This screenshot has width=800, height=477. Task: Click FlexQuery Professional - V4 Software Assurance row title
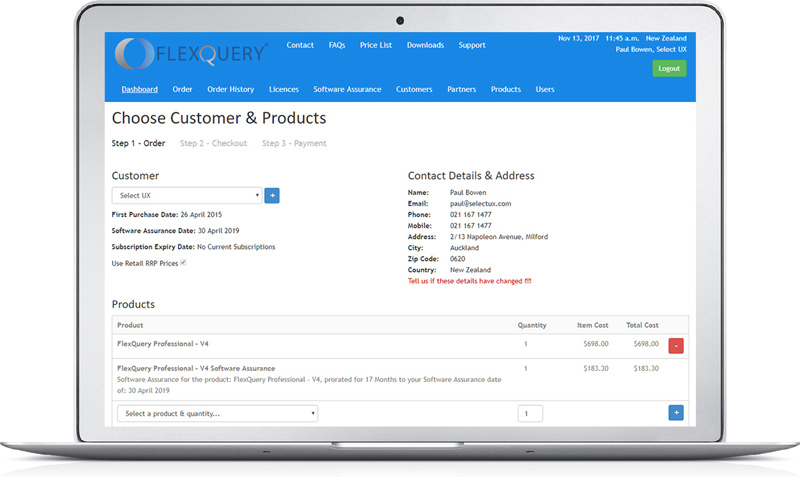196,368
